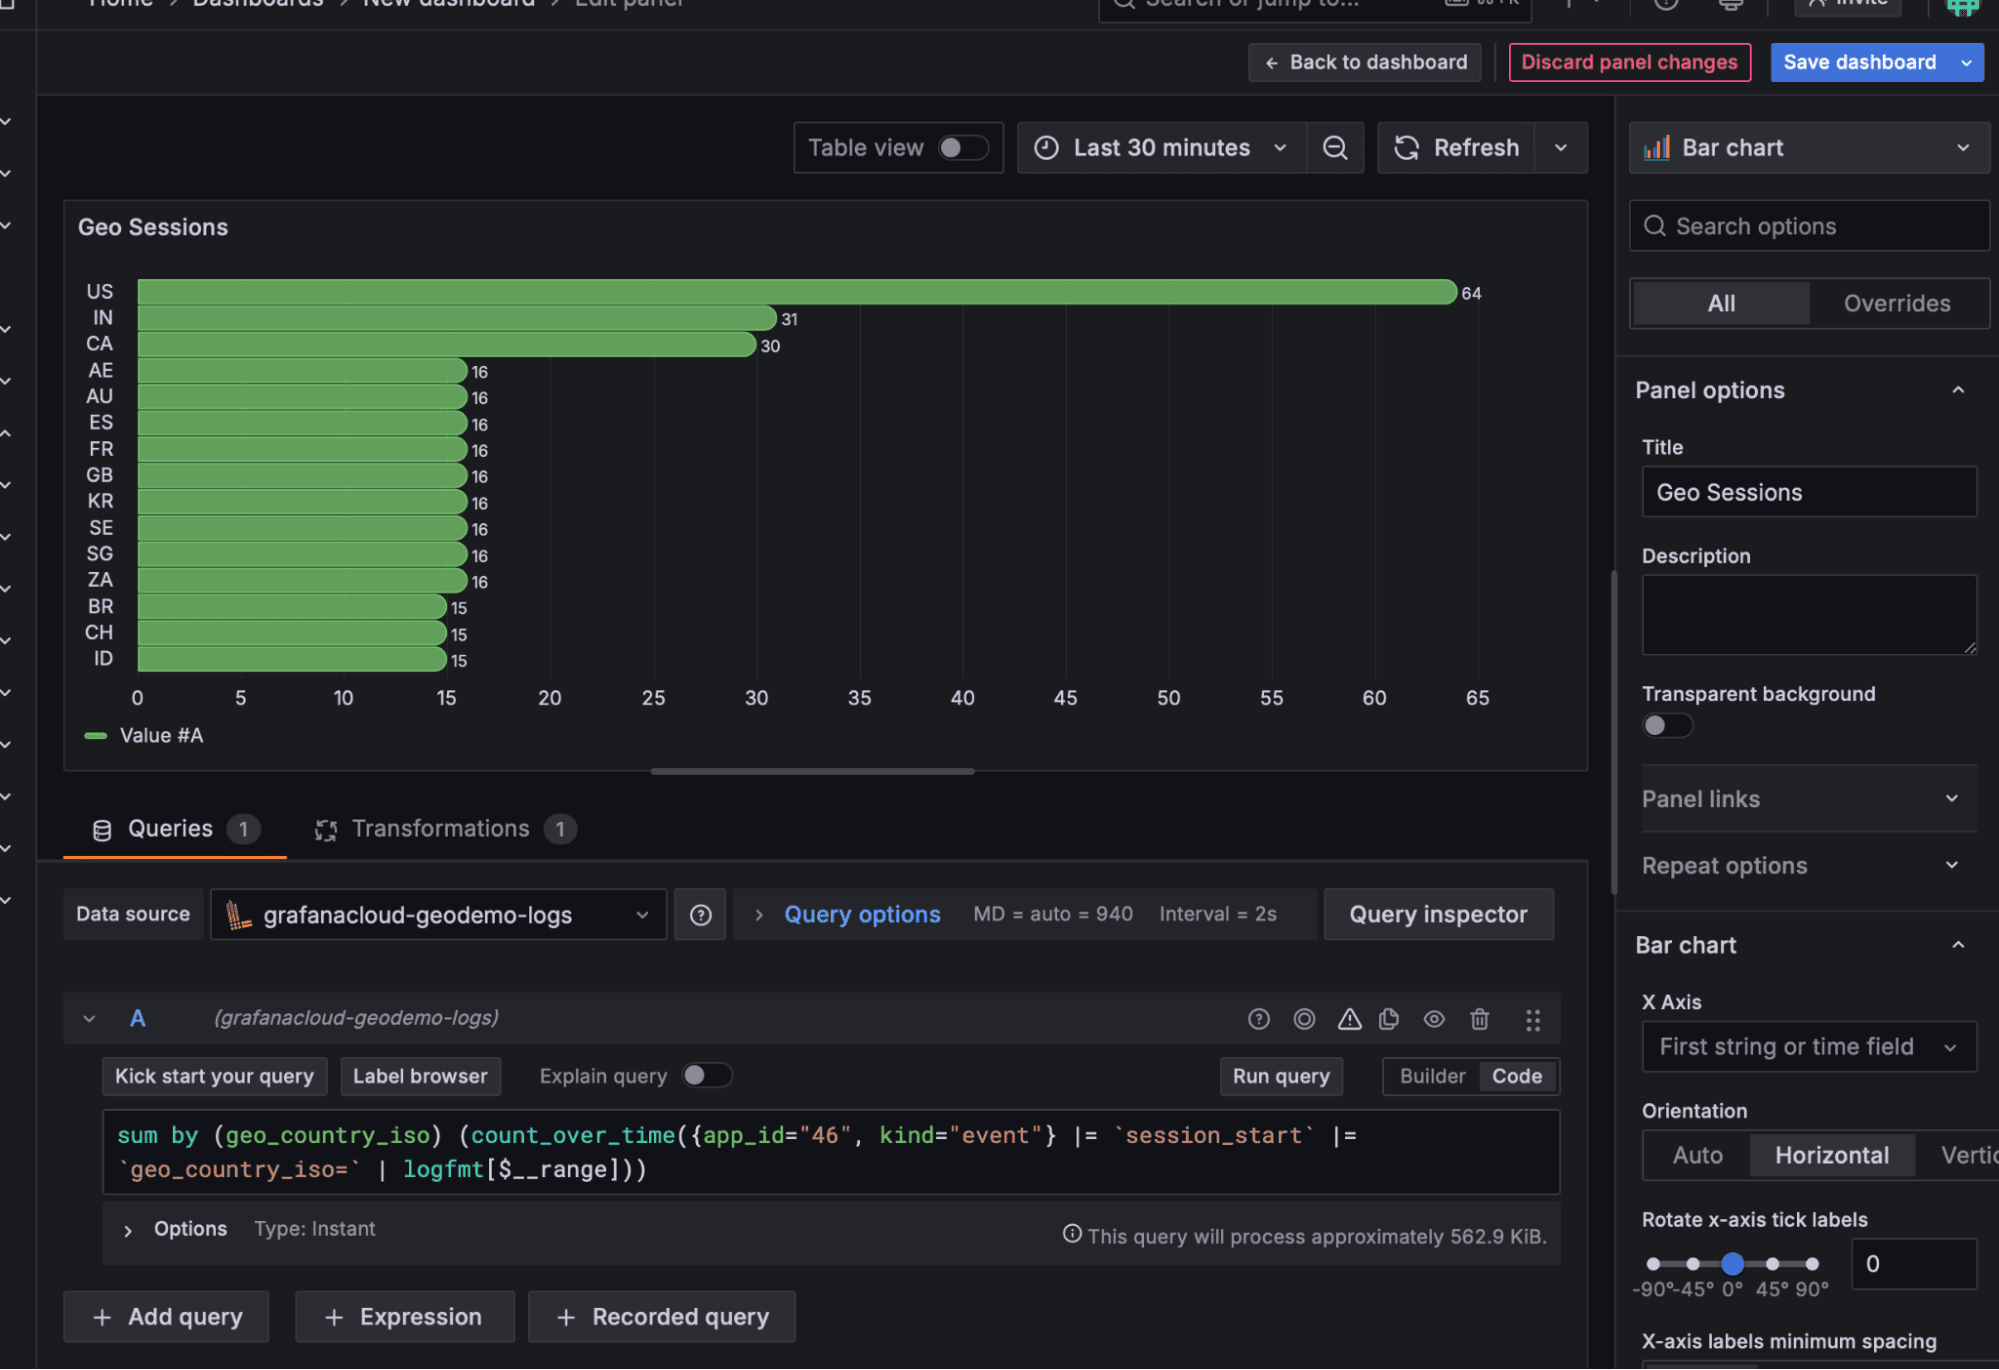Delete query A with the trash icon

[1479, 1019]
